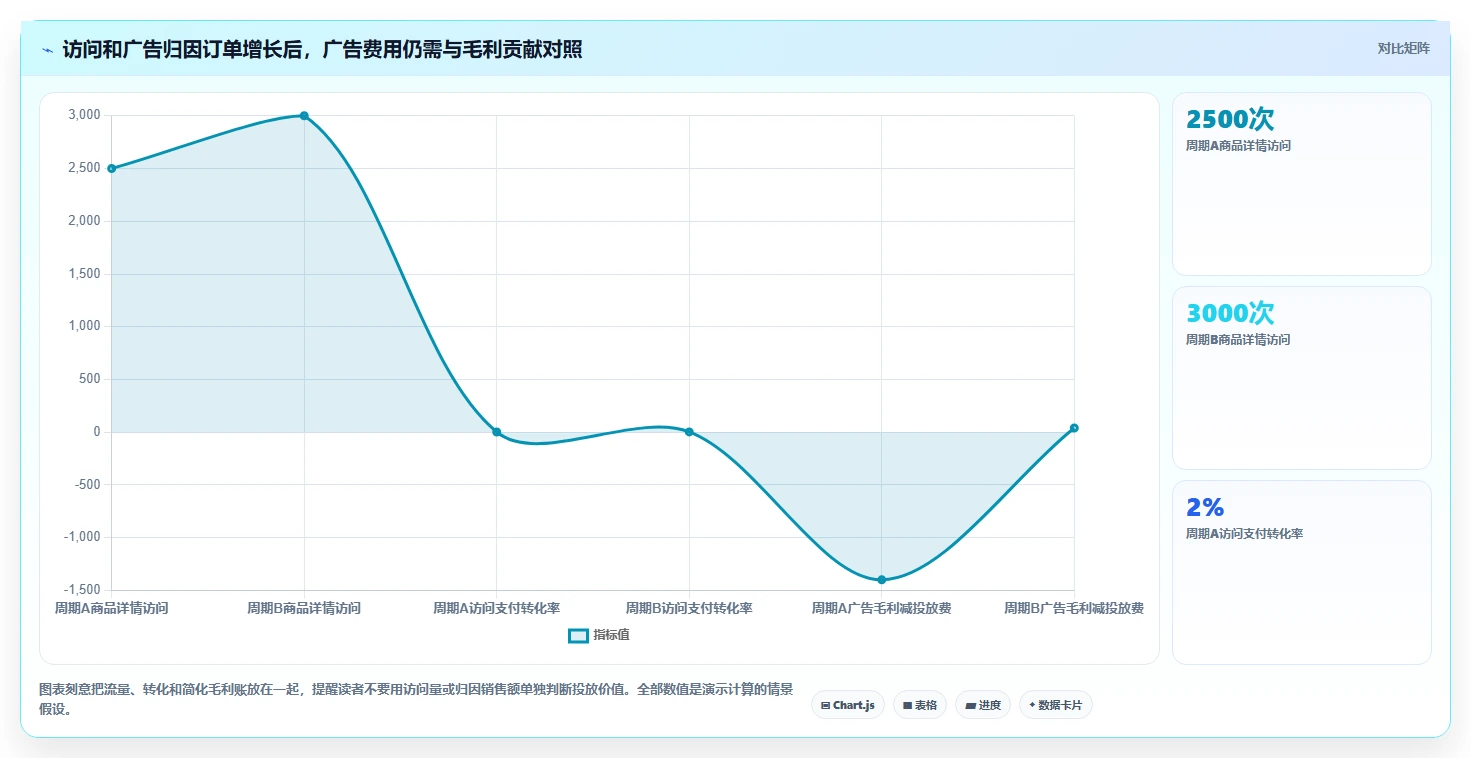Click data point for 周期A访问支付转化率
1471x758 pixels.
point(496,432)
